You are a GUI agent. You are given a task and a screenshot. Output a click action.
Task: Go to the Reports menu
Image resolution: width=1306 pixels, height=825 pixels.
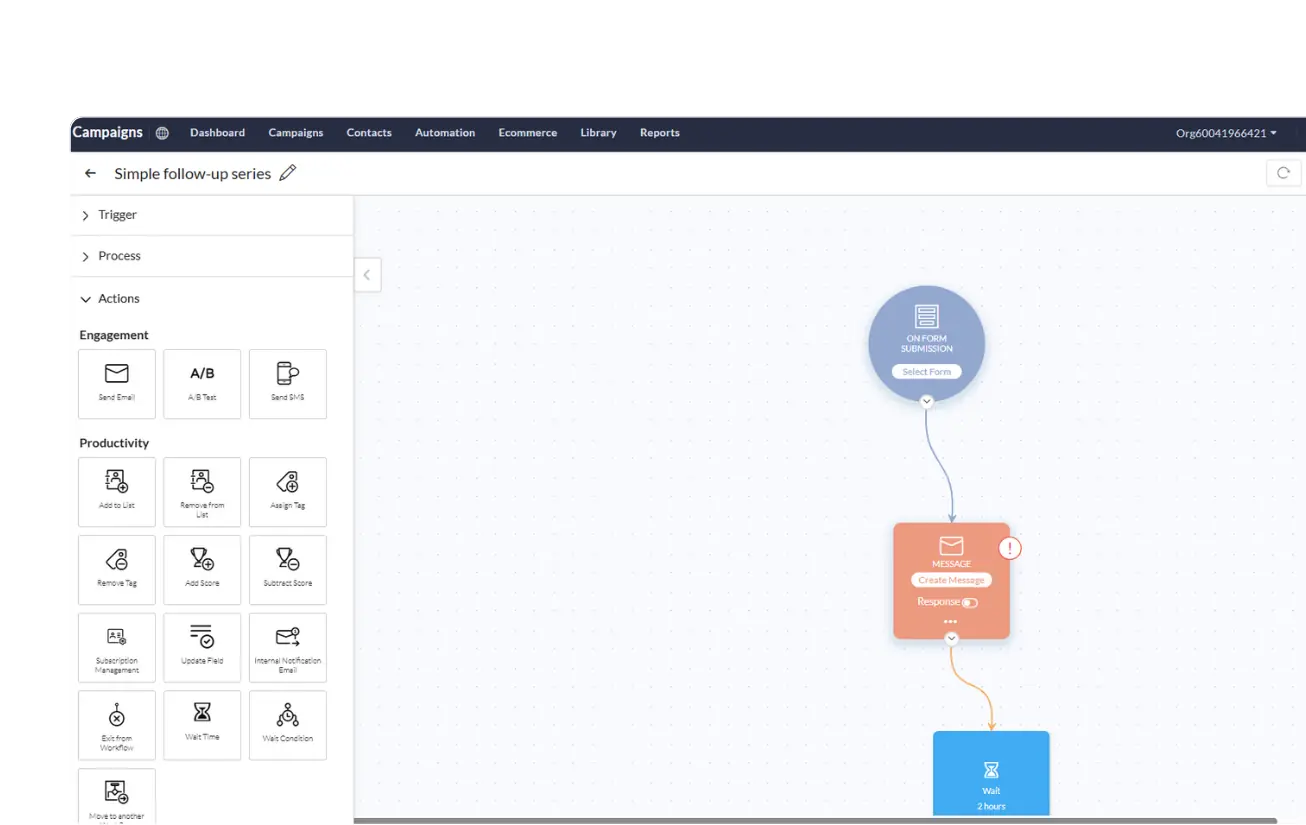click(x=659, y=133)
